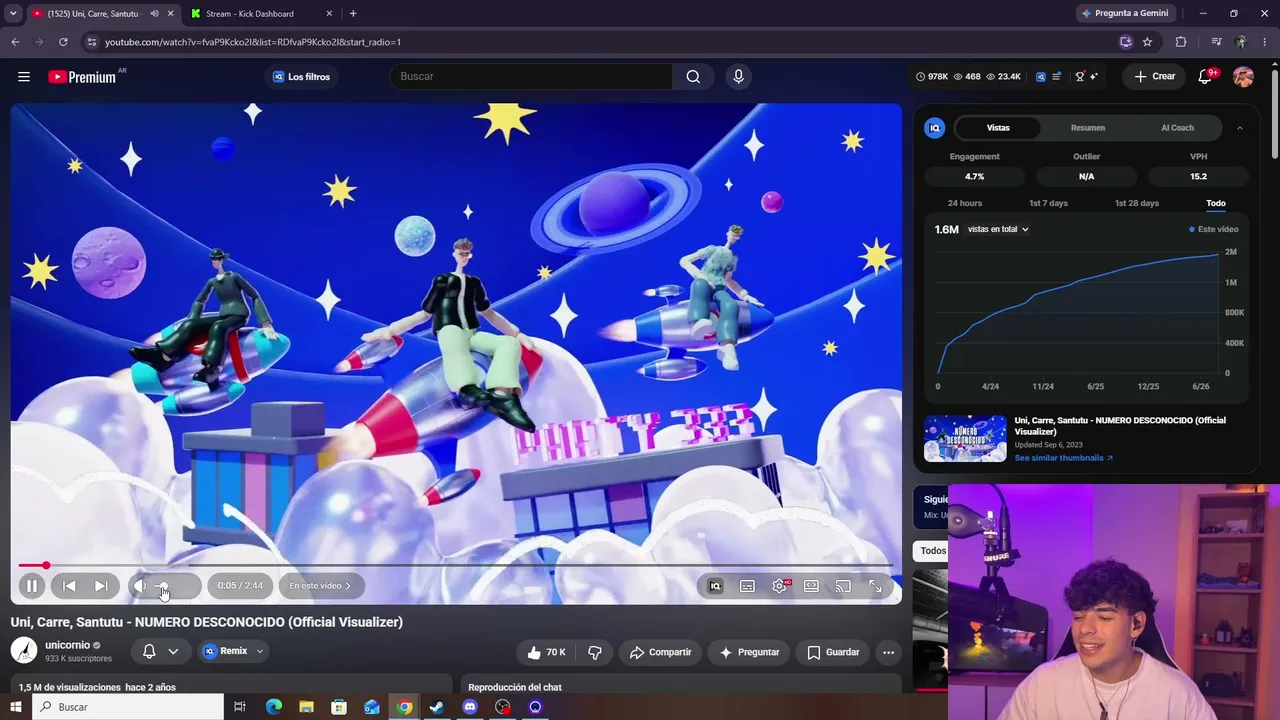
Task: Like the video with 70 K likes
Action: click(546, 652)
